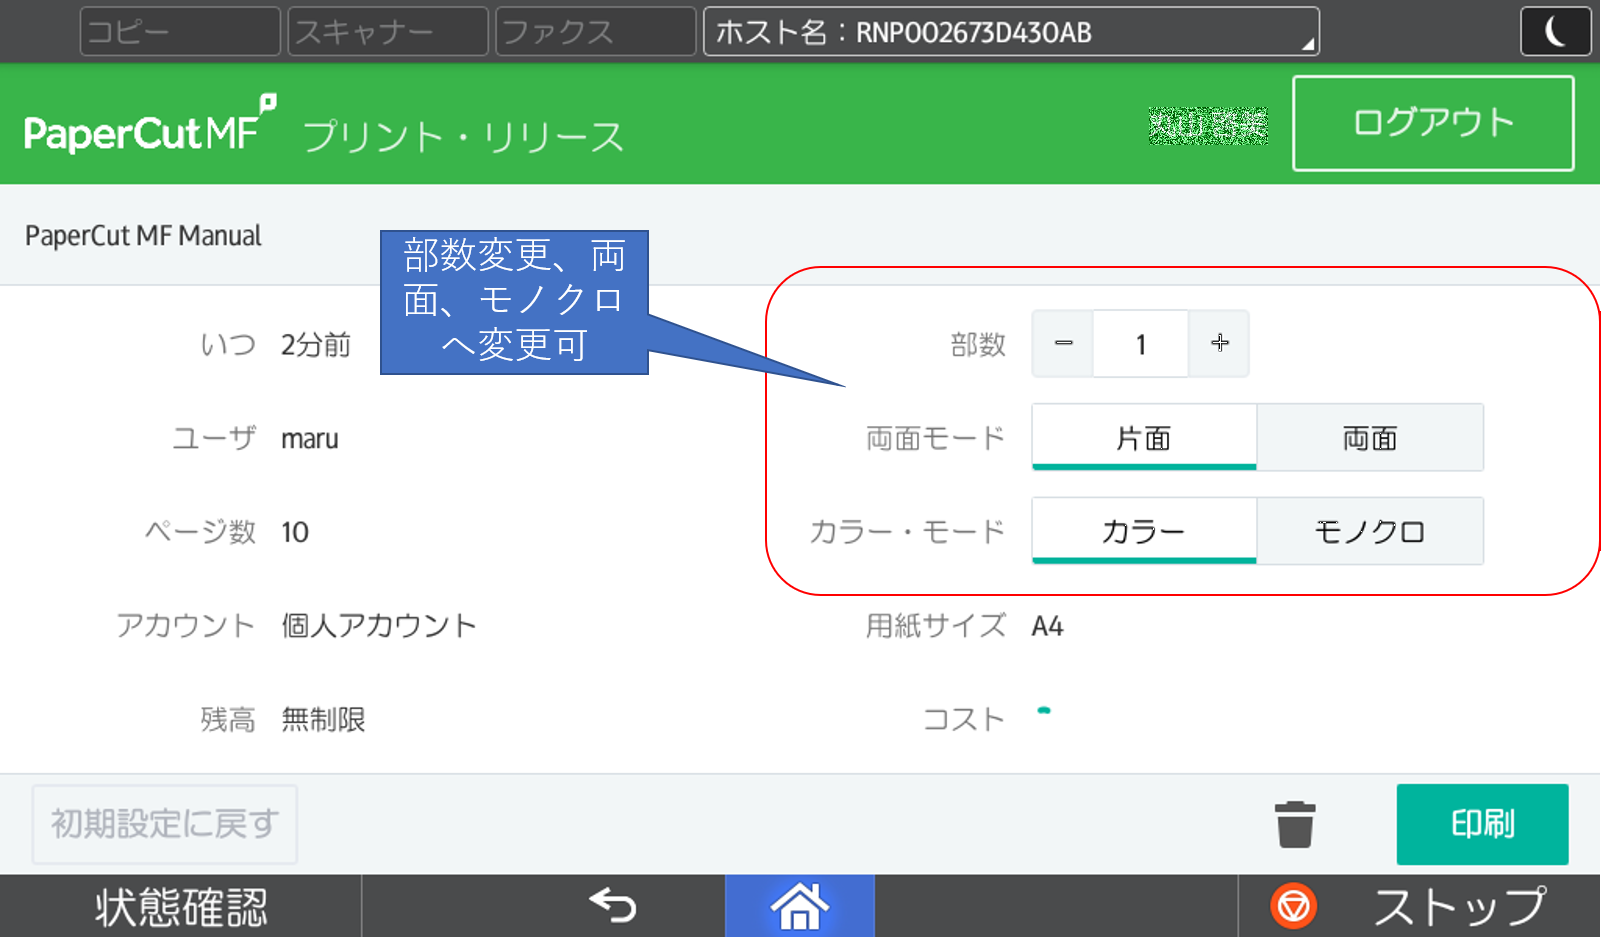Viewport: 1601px width, 937px height.
Task: Tap the ログアウト button
Action: [1433, 123]
